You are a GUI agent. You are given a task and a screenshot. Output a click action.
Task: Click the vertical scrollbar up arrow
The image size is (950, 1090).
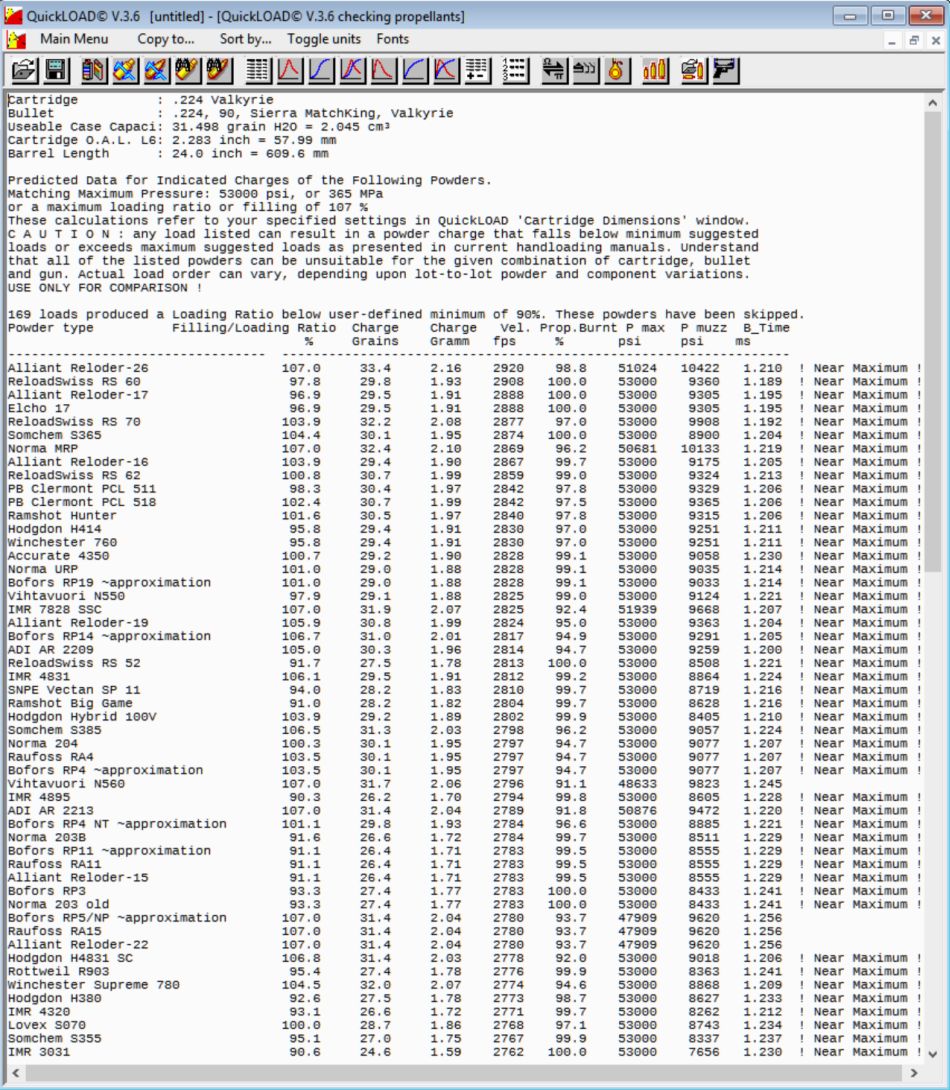tap(933, 103)
